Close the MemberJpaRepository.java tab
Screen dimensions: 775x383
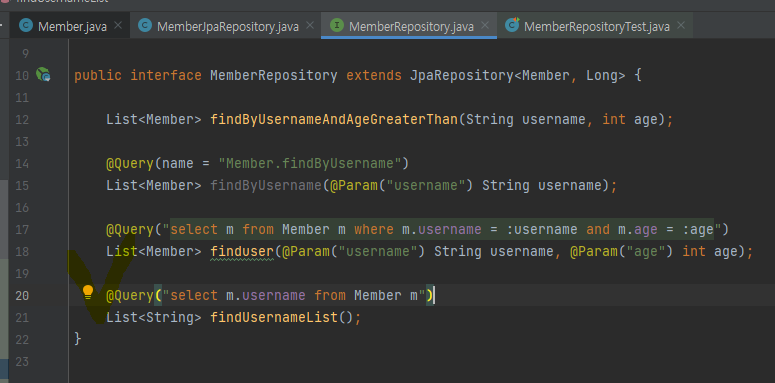click(x=309, y=25)
